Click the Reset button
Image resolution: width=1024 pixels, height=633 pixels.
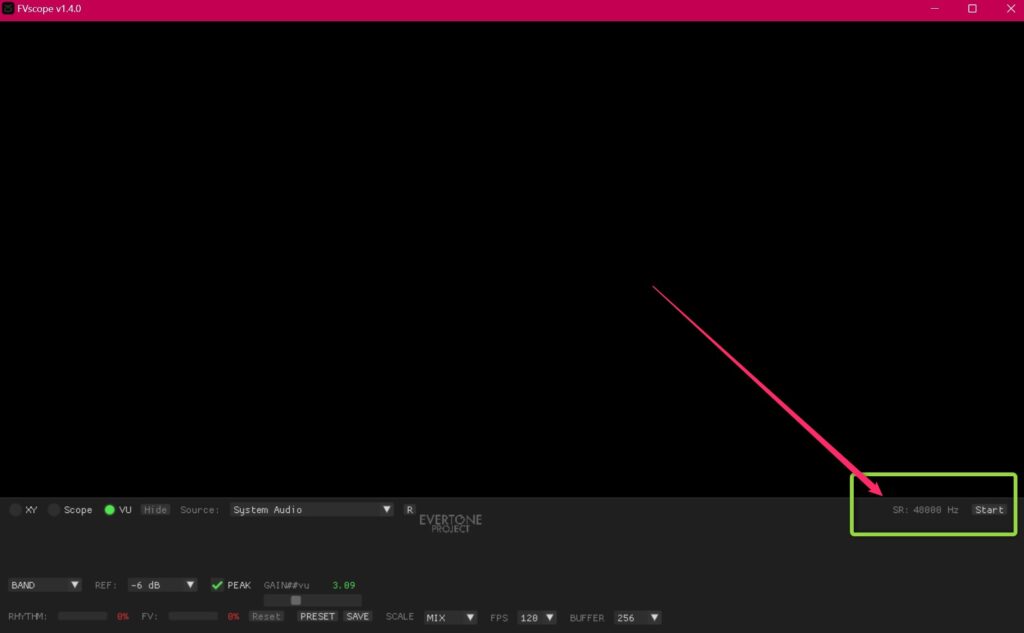(266, 617)
